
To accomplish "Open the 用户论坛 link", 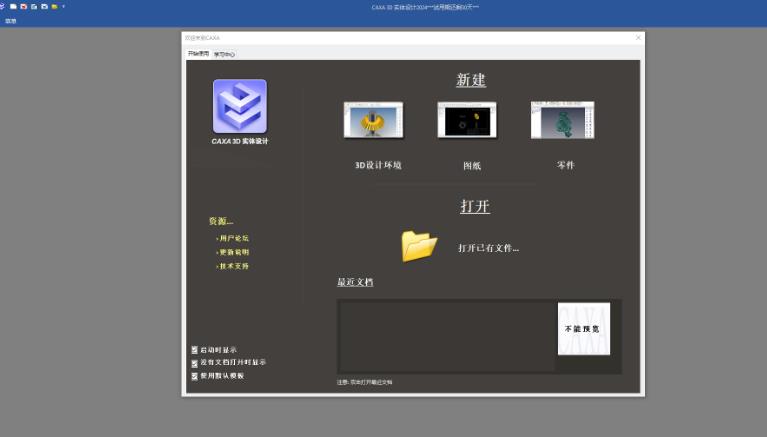I will pos(234,239).
